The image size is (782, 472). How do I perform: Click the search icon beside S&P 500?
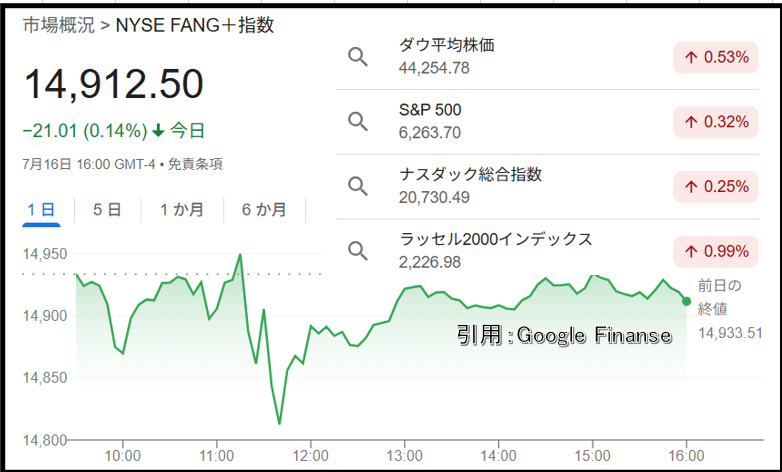point(358,122)
